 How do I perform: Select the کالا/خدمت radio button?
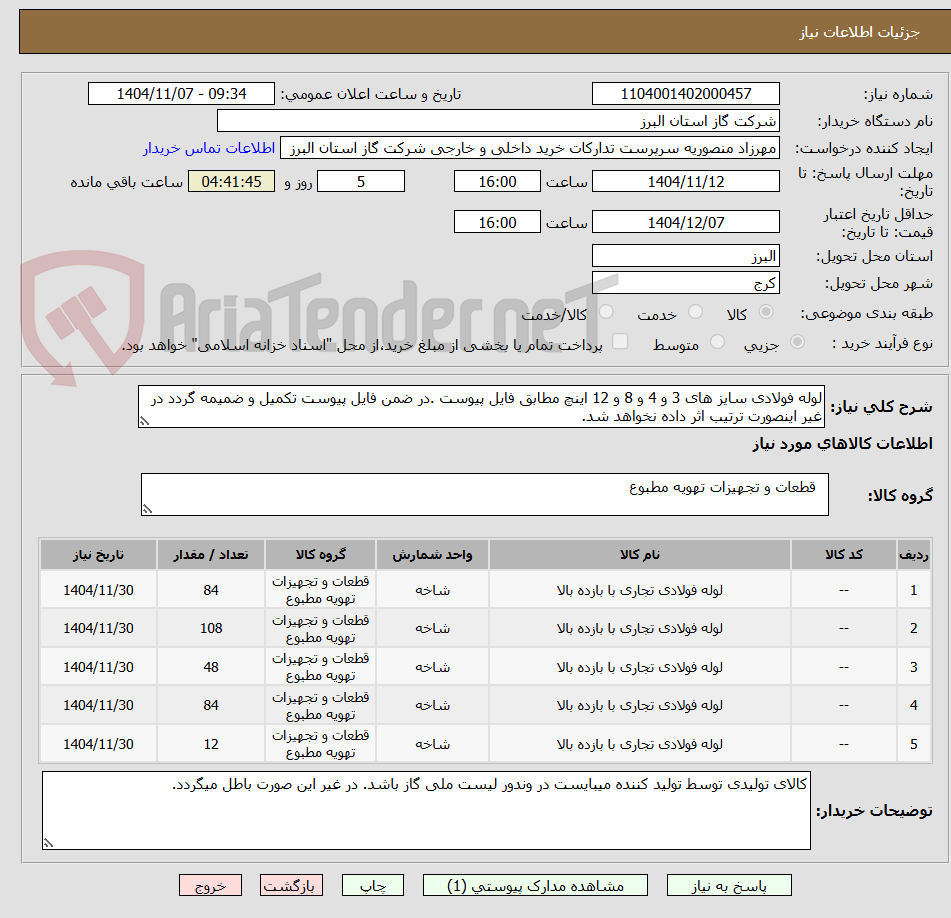pyautogui.click(x=606, y=312)
